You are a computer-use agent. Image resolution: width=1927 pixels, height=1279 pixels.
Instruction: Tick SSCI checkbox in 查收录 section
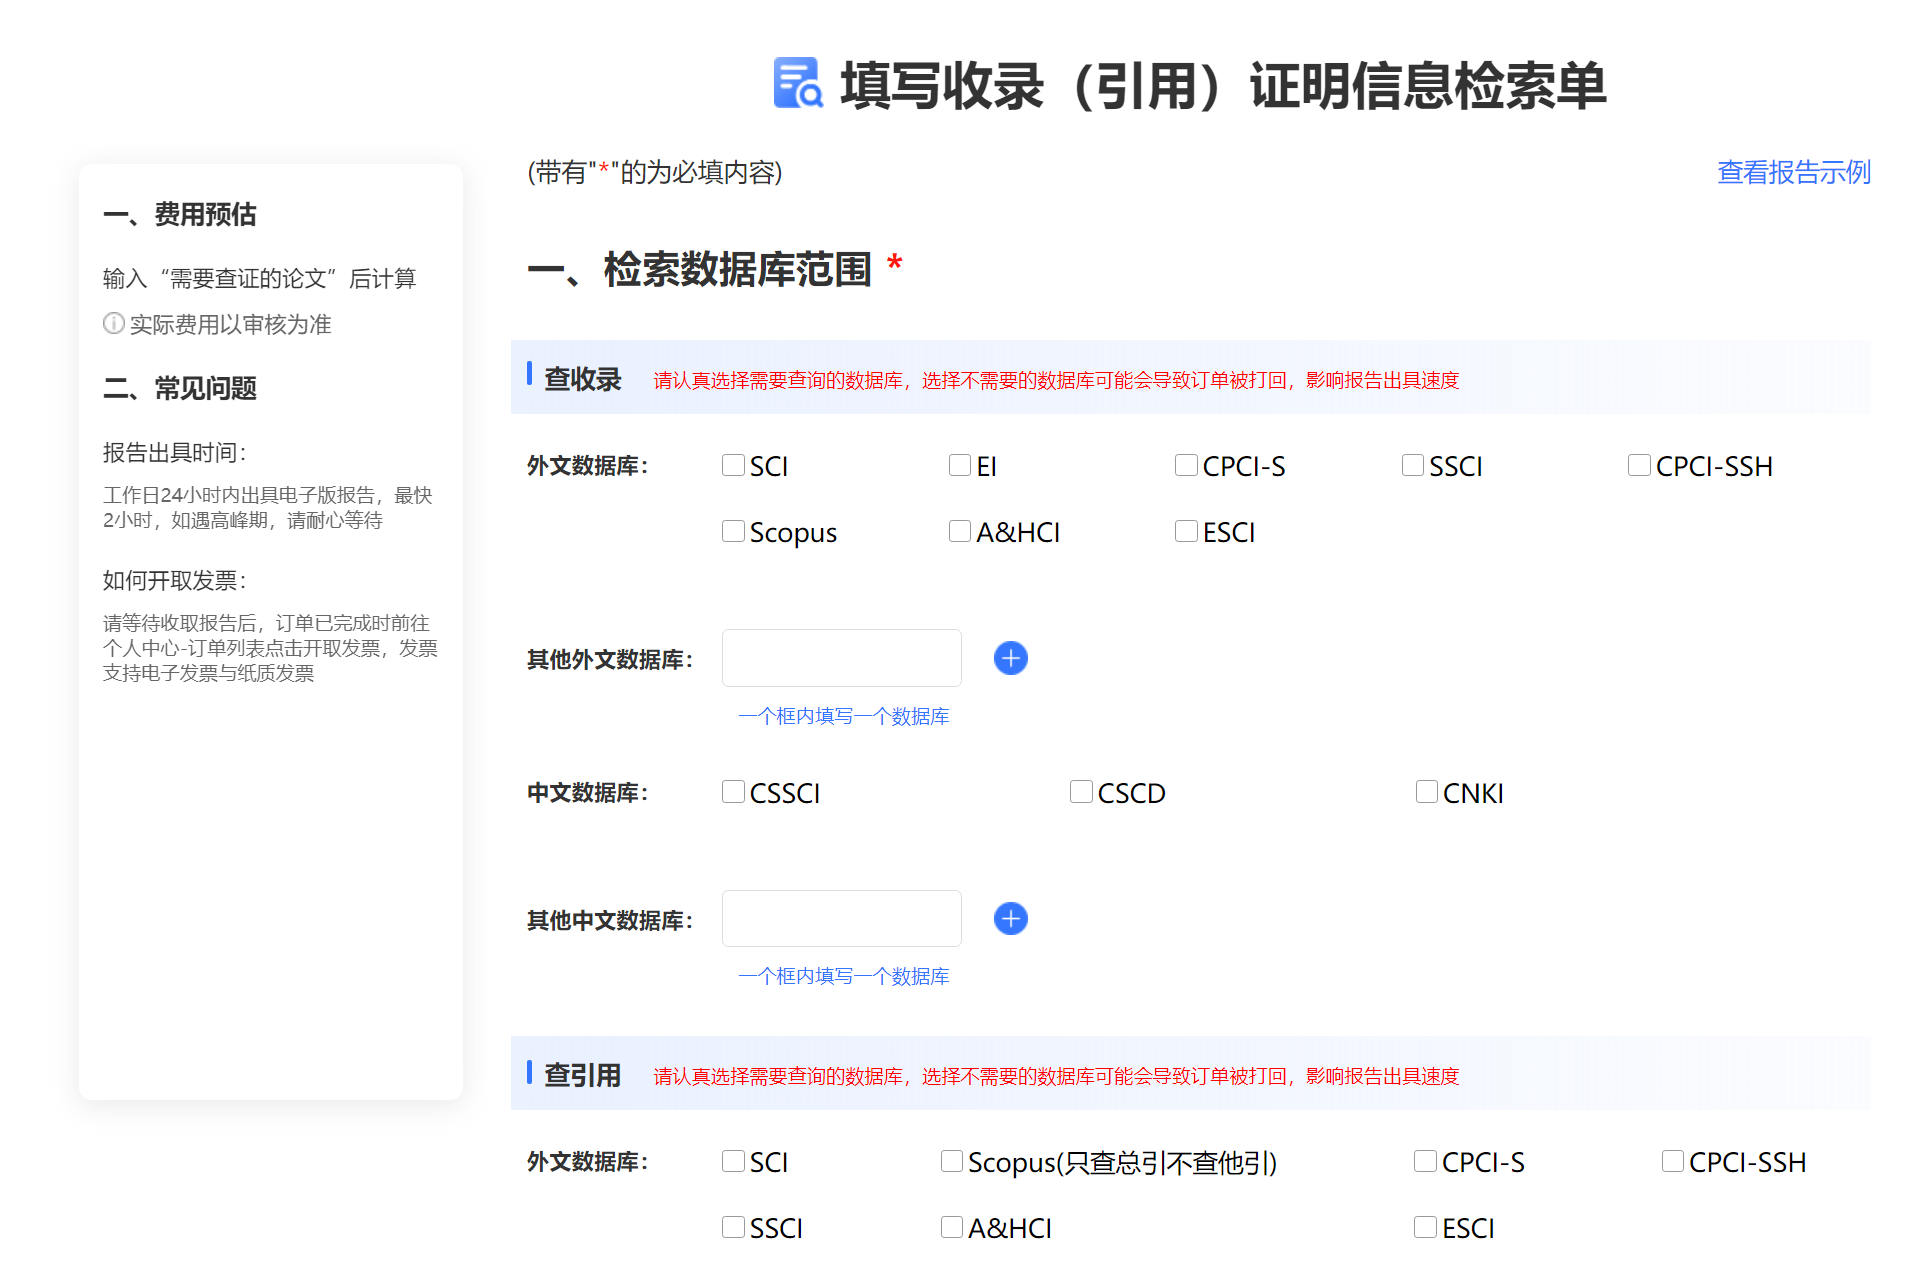1412,465
